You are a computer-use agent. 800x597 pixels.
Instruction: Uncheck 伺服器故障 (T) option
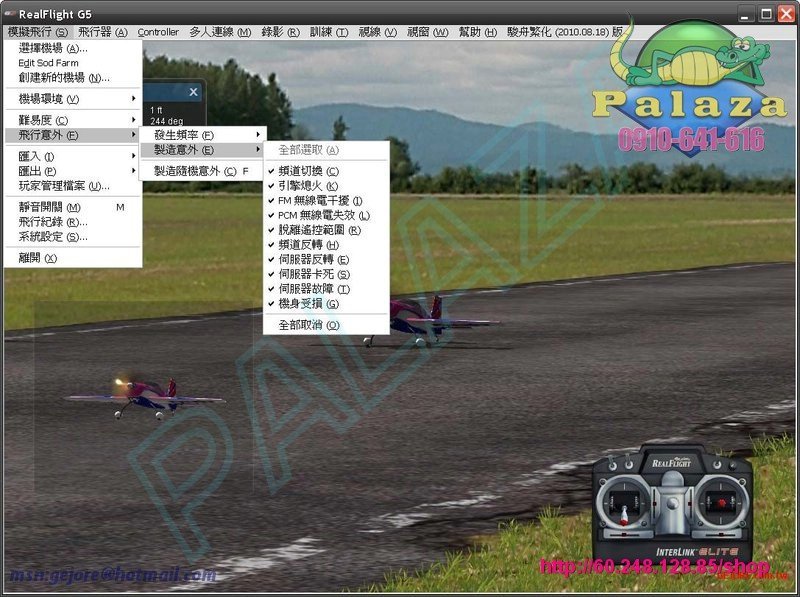327,289
